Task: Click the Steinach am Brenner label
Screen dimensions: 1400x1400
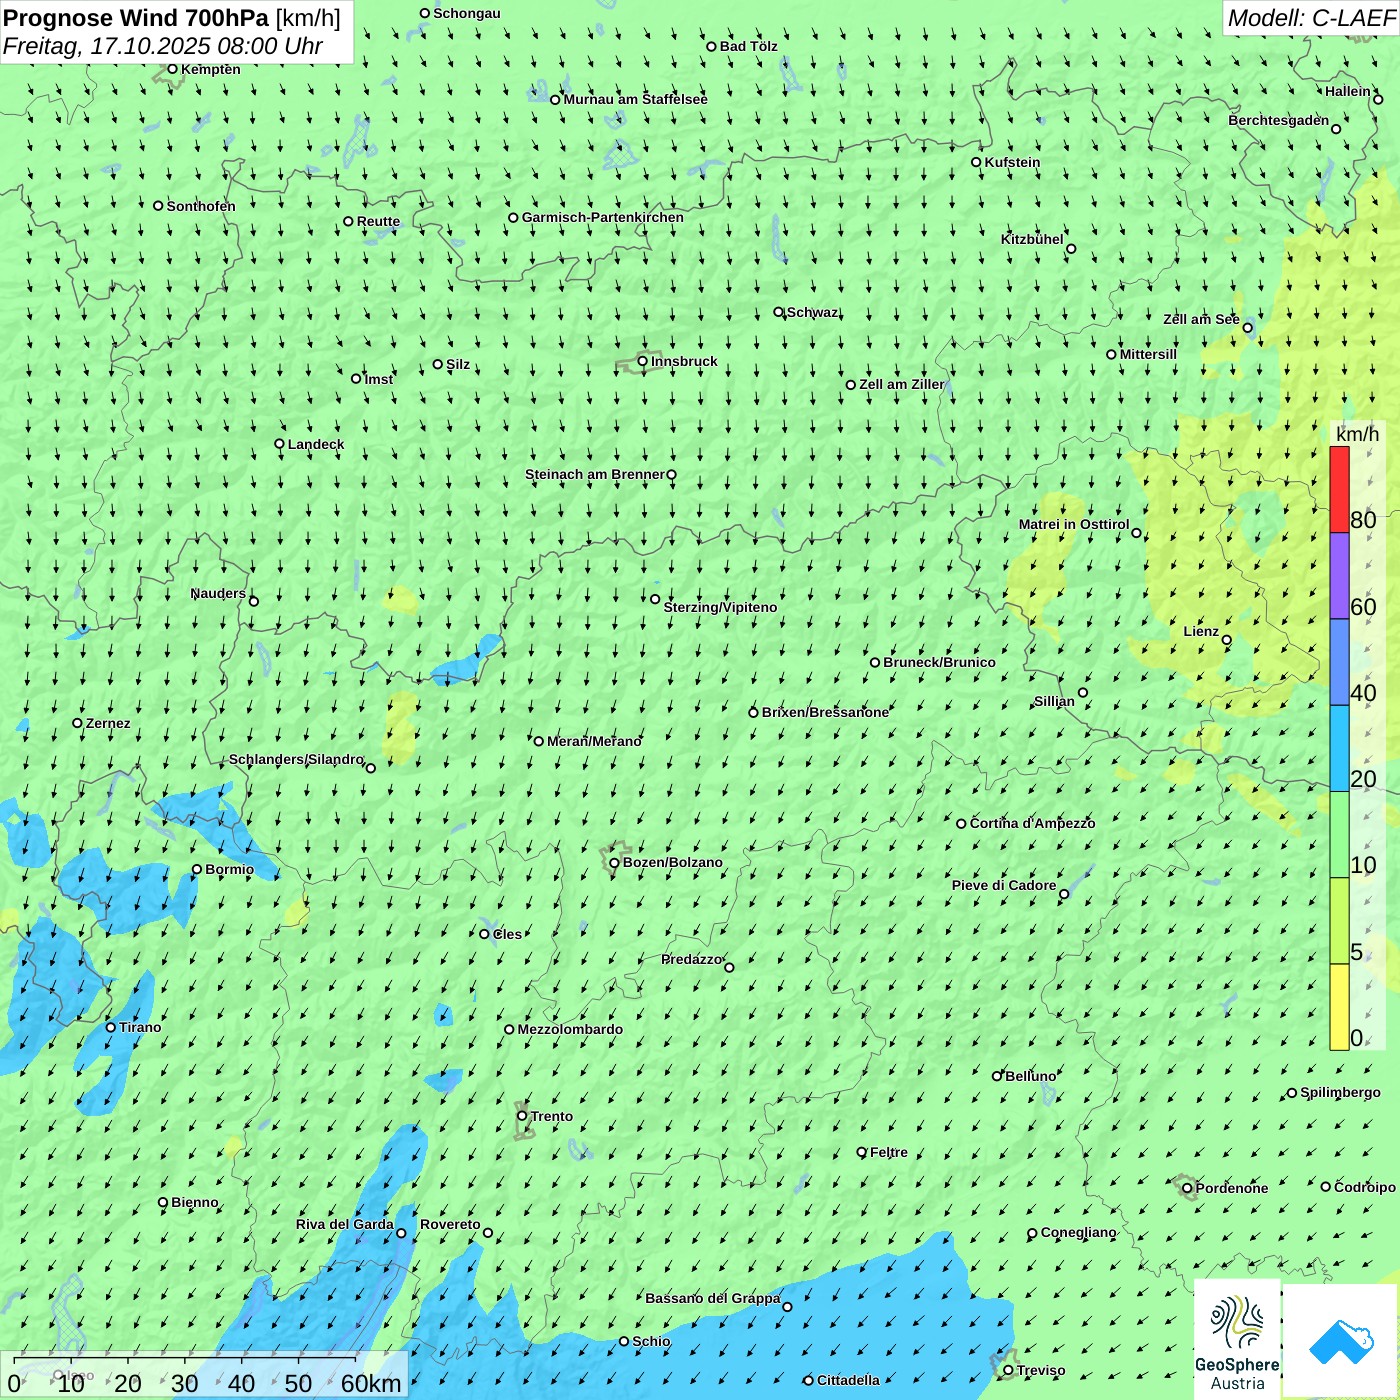Action: 595,474
